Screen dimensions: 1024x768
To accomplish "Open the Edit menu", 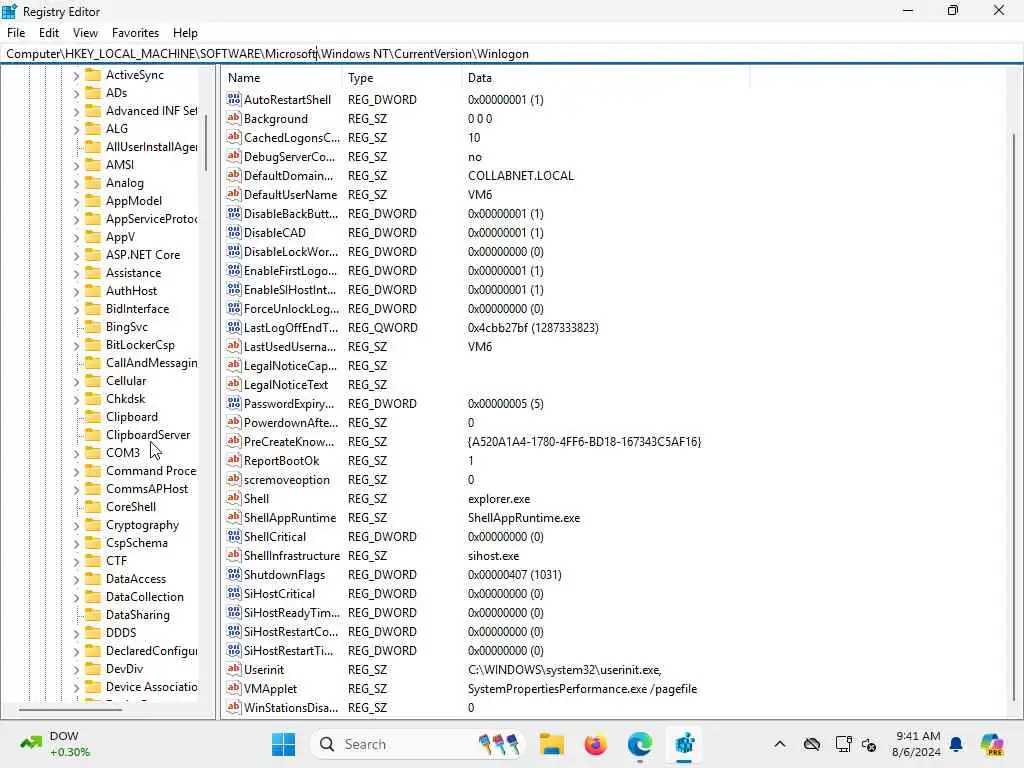I will click(x=48, y=33).
